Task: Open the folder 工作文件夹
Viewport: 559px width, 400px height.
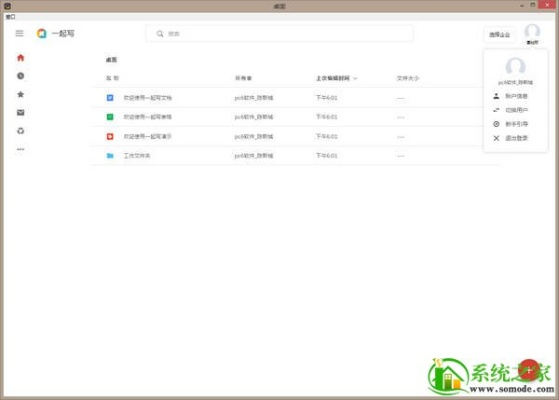Action: click(x=137, y=155)
